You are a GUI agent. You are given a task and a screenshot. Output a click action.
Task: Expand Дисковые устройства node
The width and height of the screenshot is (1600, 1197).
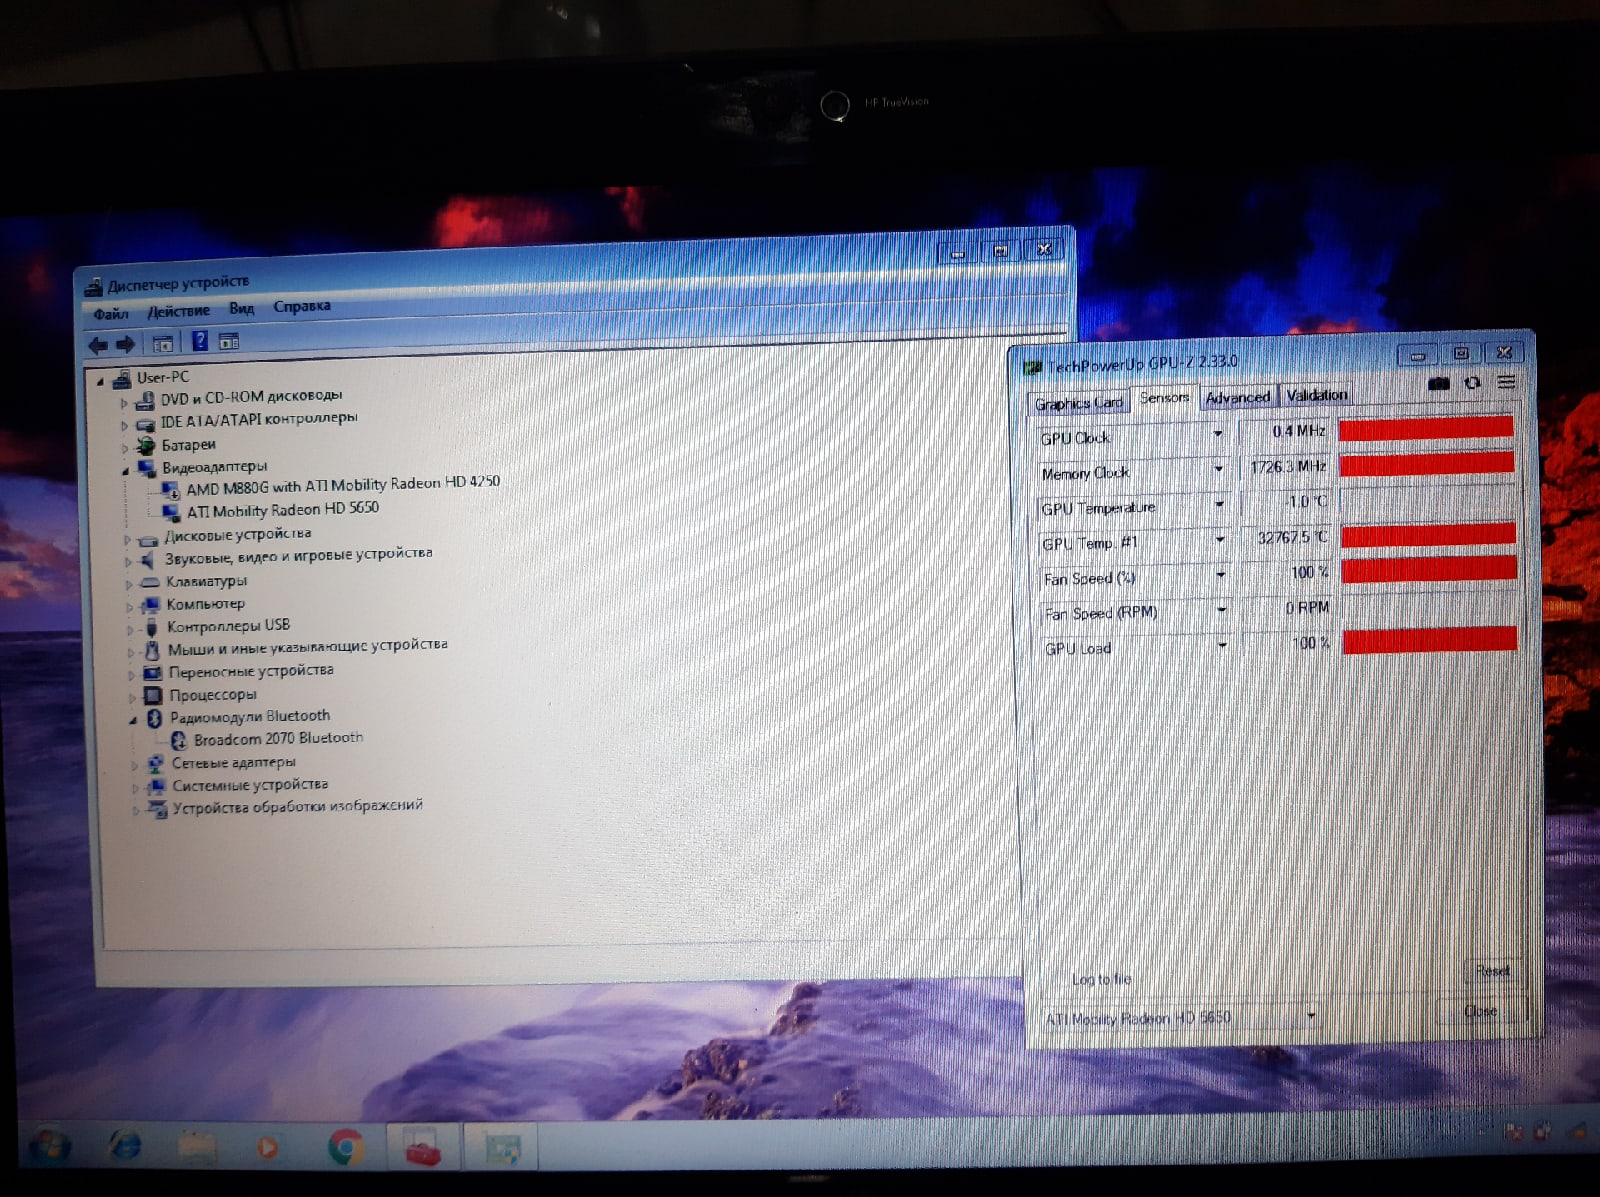[127, 540]
